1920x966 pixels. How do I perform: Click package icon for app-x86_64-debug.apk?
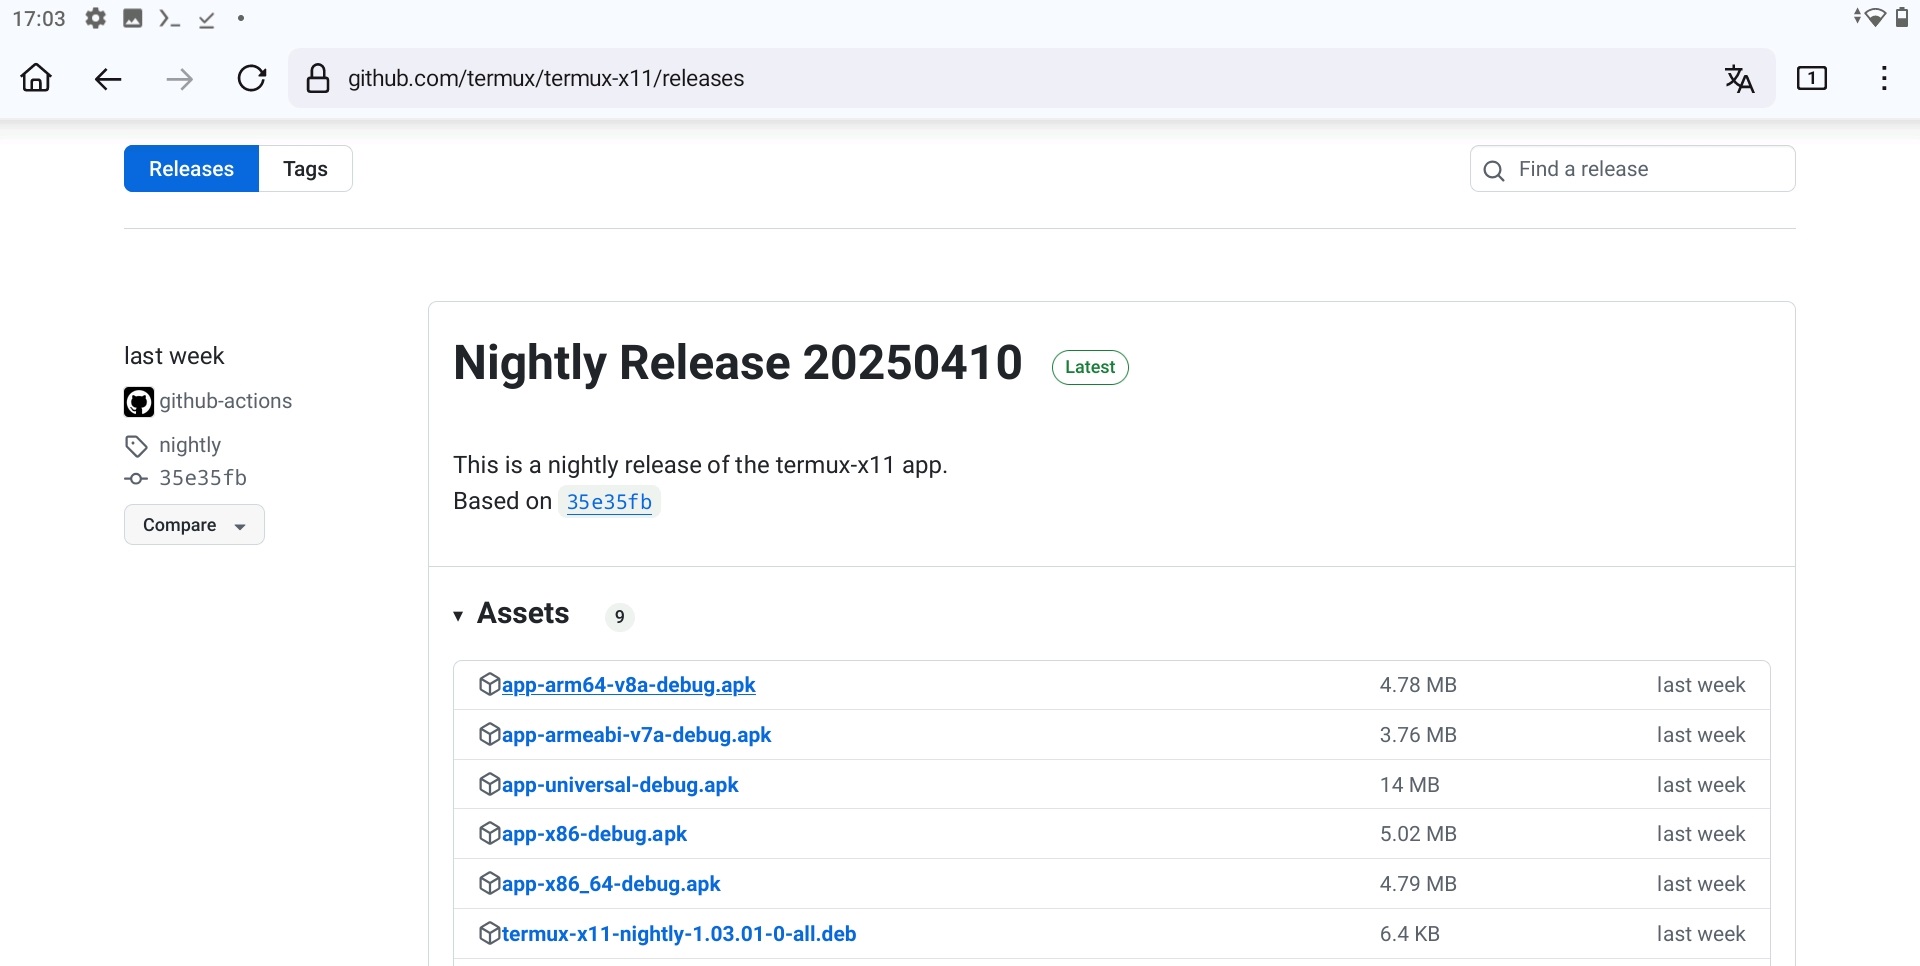click(x=489, y=883)
